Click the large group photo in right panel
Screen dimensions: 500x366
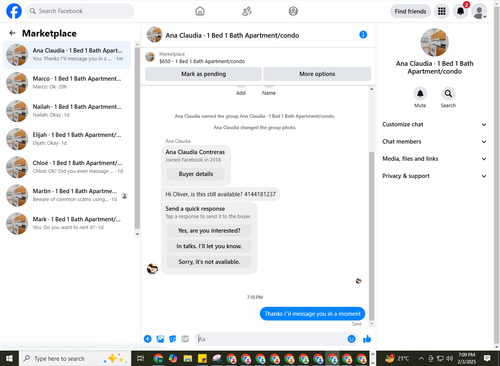point(434,42)
